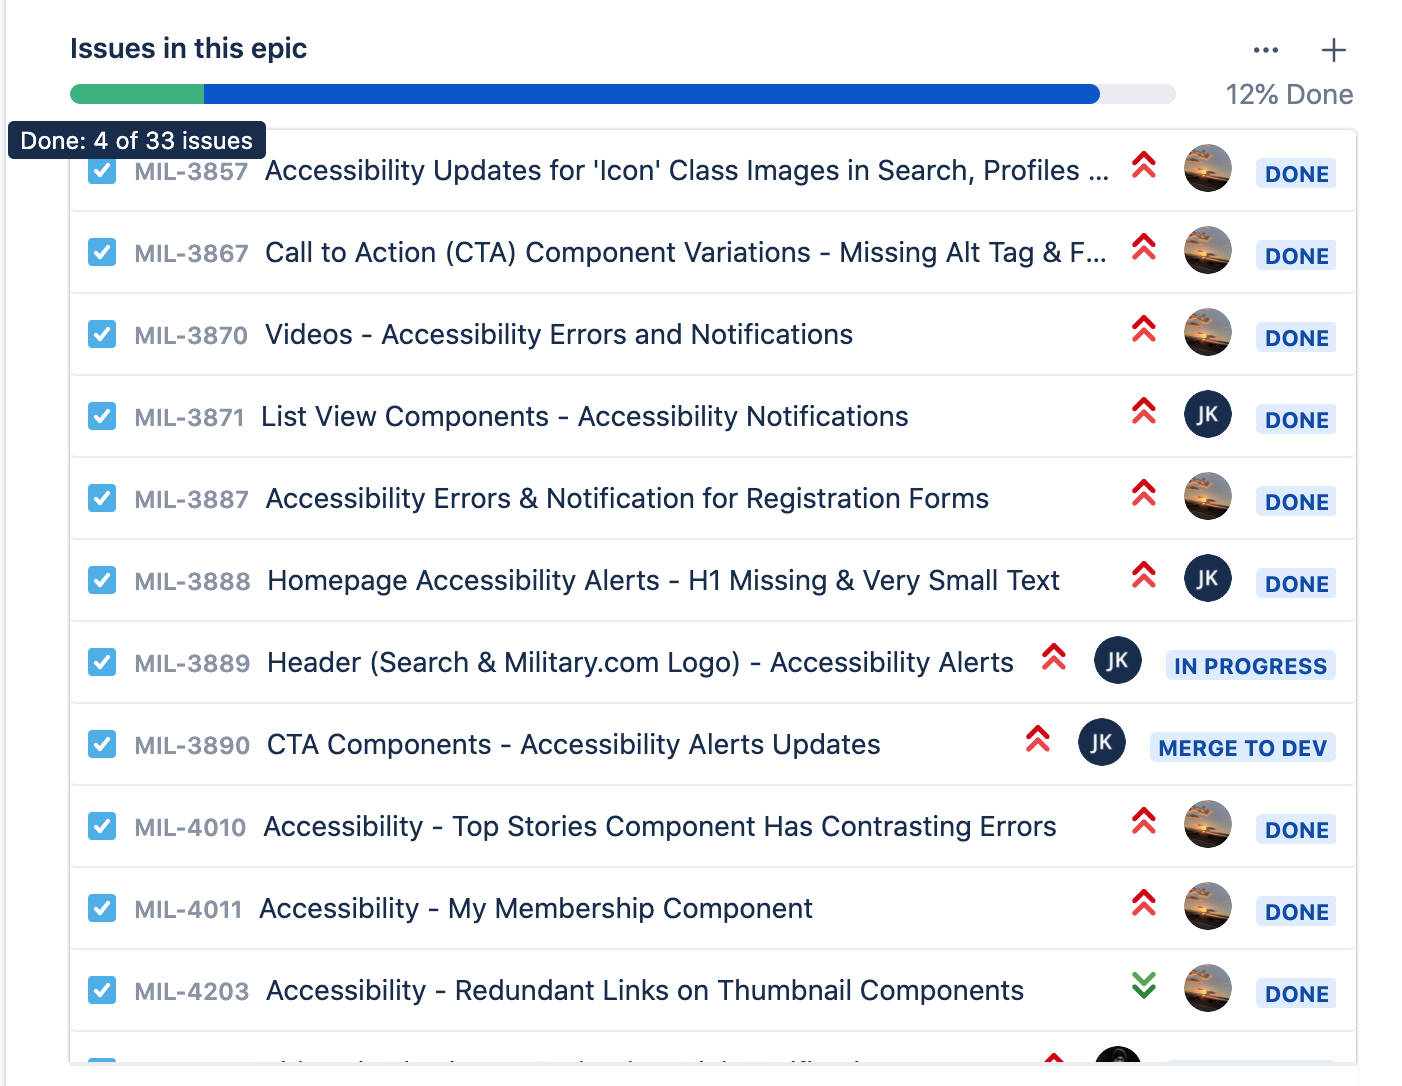
Task: Click issue type checkbox icon for MIL-3890
Action: (x=102, y=744)
